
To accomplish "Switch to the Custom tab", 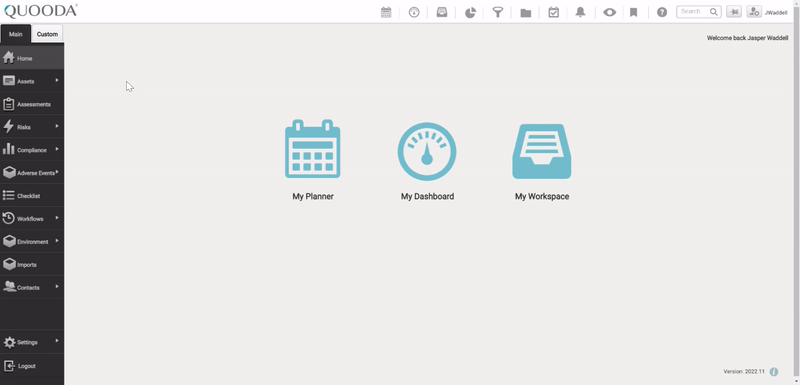I will pyautogui.click(x=47, y=34).
